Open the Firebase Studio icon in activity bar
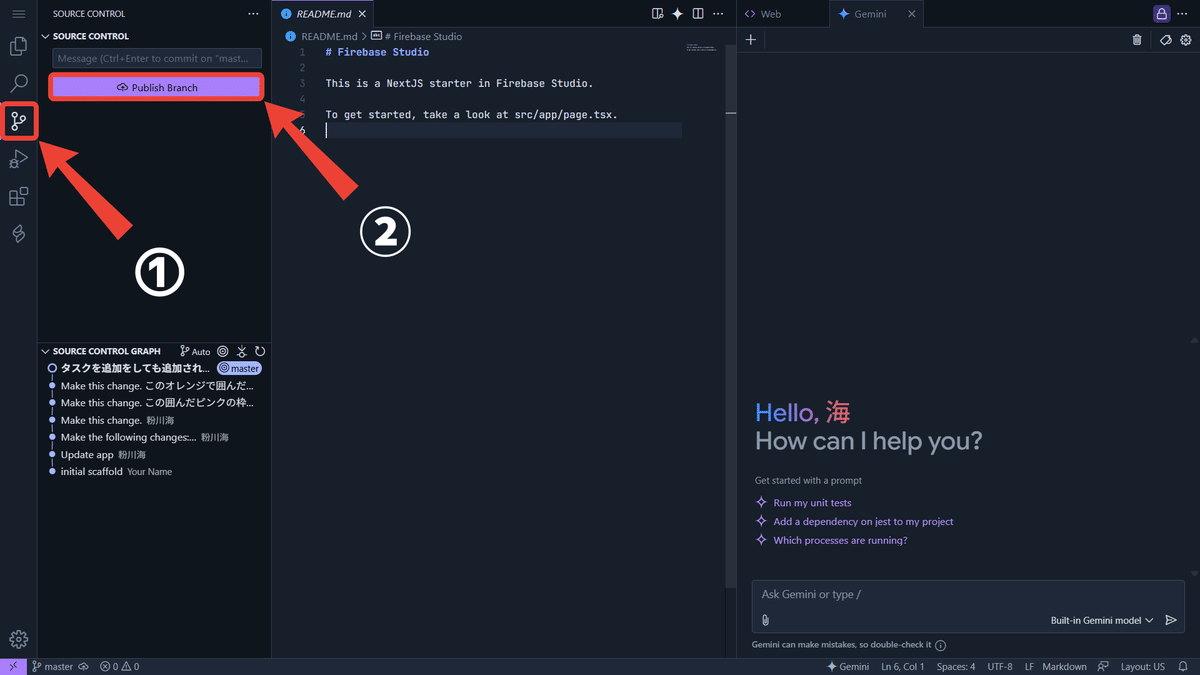This screenshot has width=1200, height=675. 18,234
